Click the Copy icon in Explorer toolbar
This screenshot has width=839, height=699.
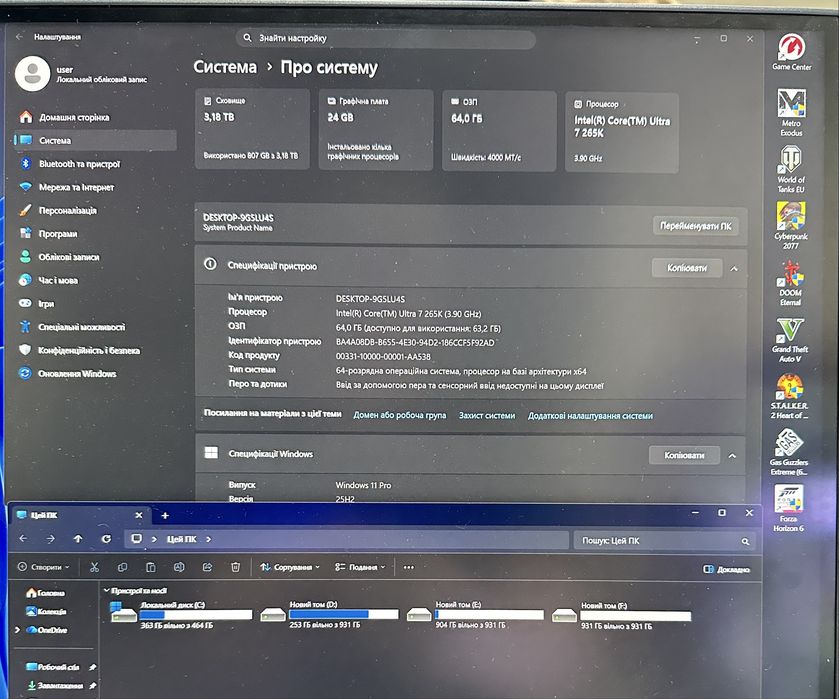123,567
